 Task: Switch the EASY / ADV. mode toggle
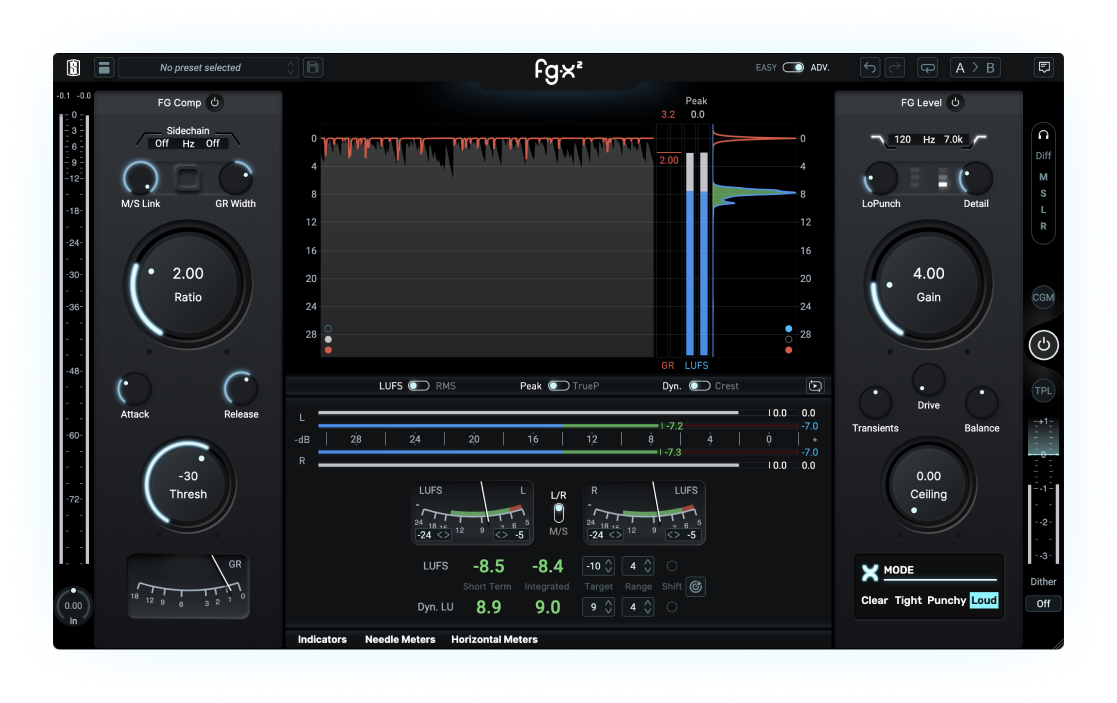click(x=793, y=68)
